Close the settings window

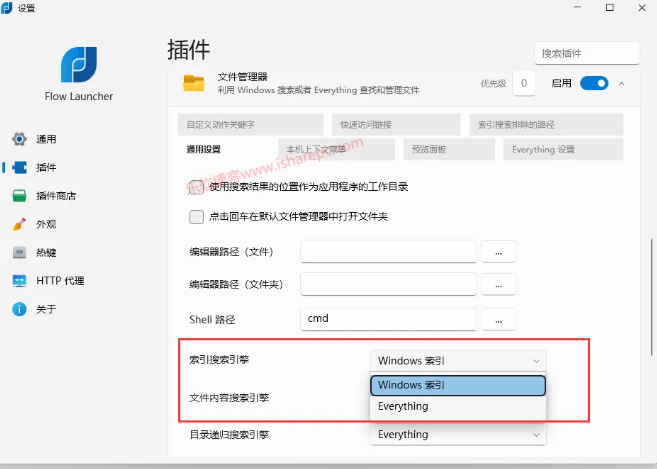642,8
